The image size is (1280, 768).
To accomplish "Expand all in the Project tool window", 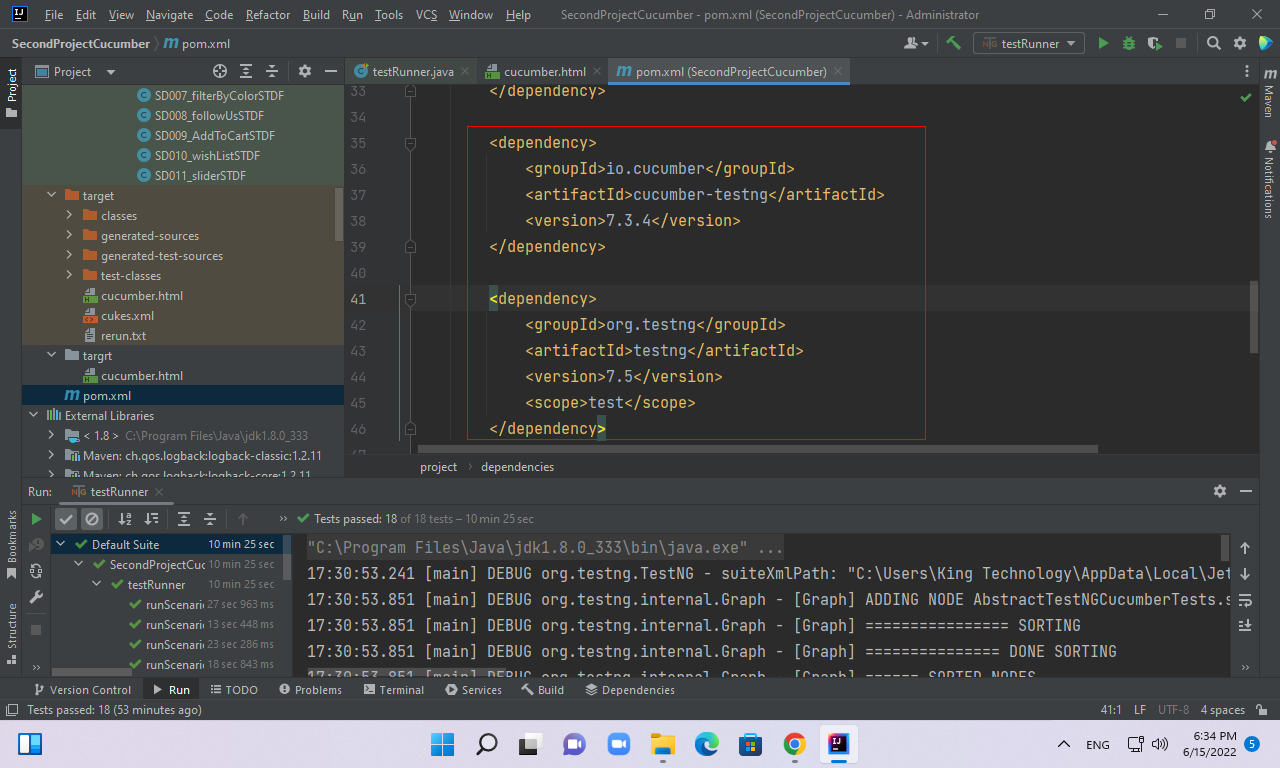I will tap(246, 71).
